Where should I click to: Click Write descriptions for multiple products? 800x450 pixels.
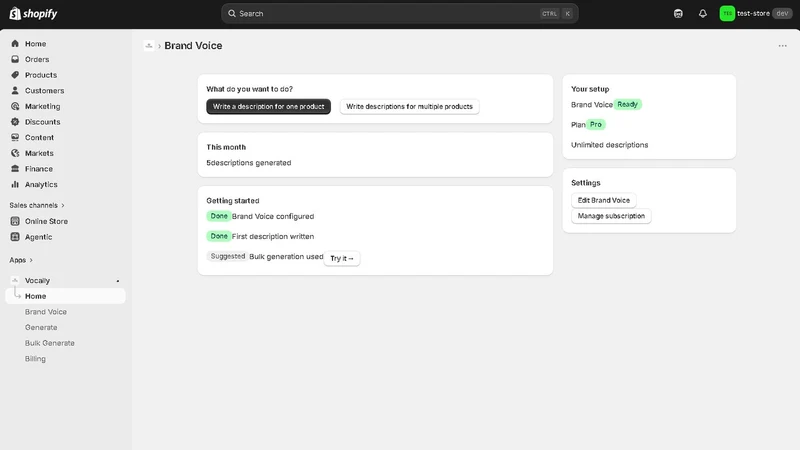[409, 107]
